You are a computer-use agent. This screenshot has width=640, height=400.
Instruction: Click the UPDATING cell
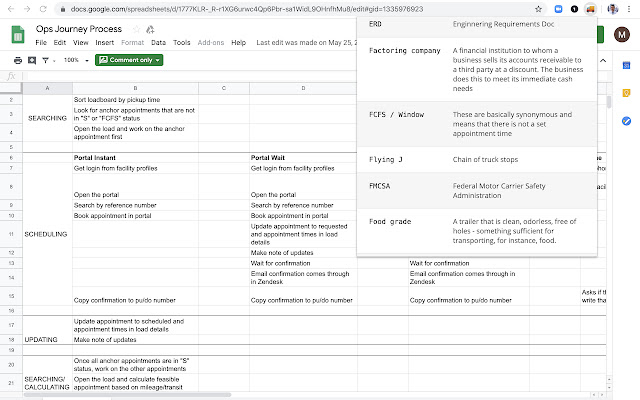coord(47,340)
